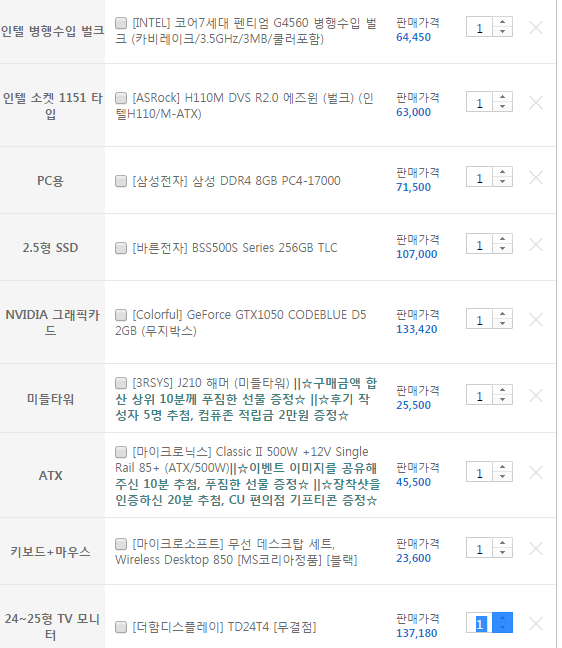Delete the BSS500S 256GB SSD row
Image resolution: width=562 pixels, height=648 pixels.
point(536,245)
